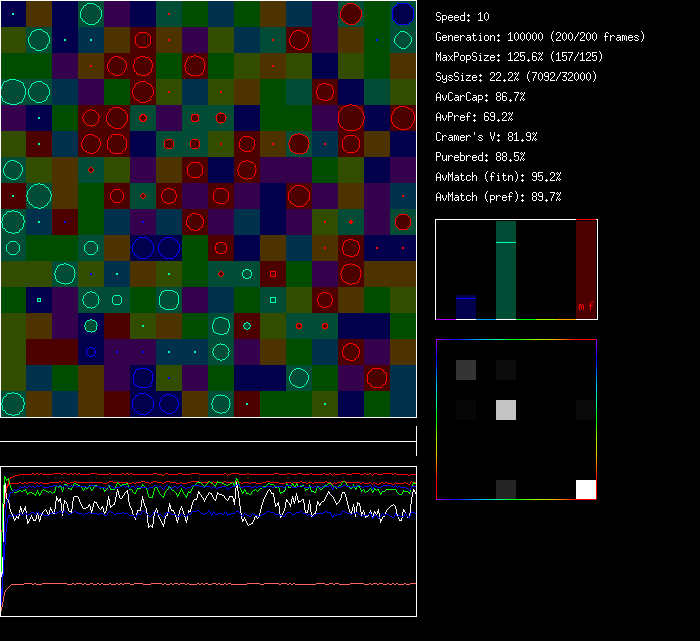Click the Generation counter text
The image size is (700, 641).
tap(539, 37)
